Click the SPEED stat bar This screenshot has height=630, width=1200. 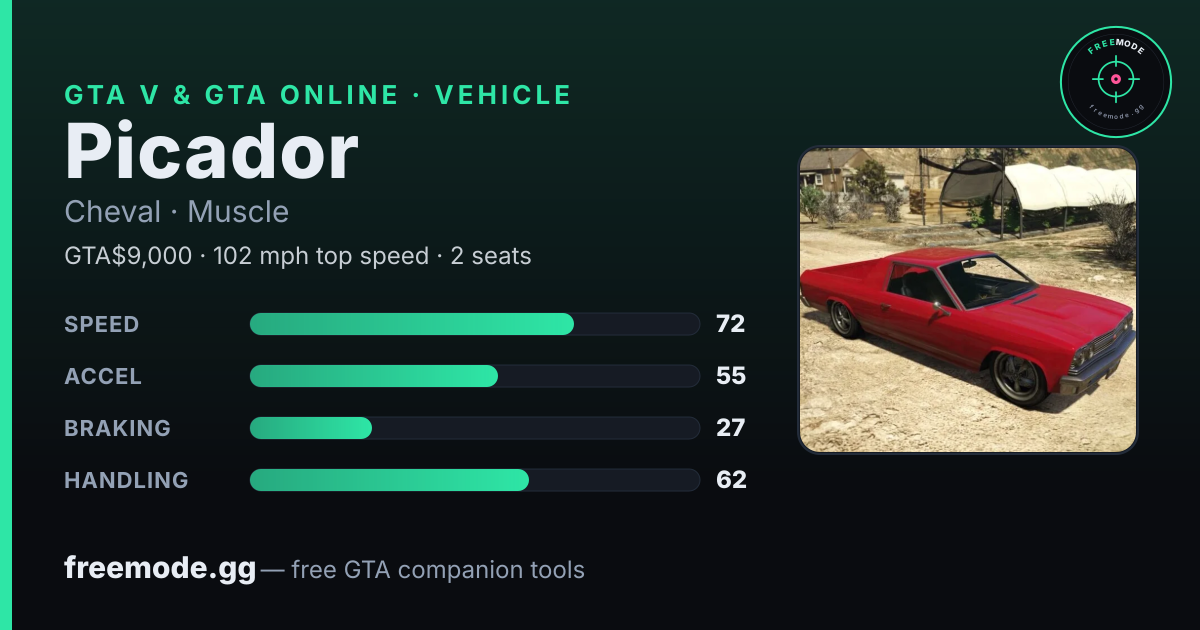click(x=475, y=324)
